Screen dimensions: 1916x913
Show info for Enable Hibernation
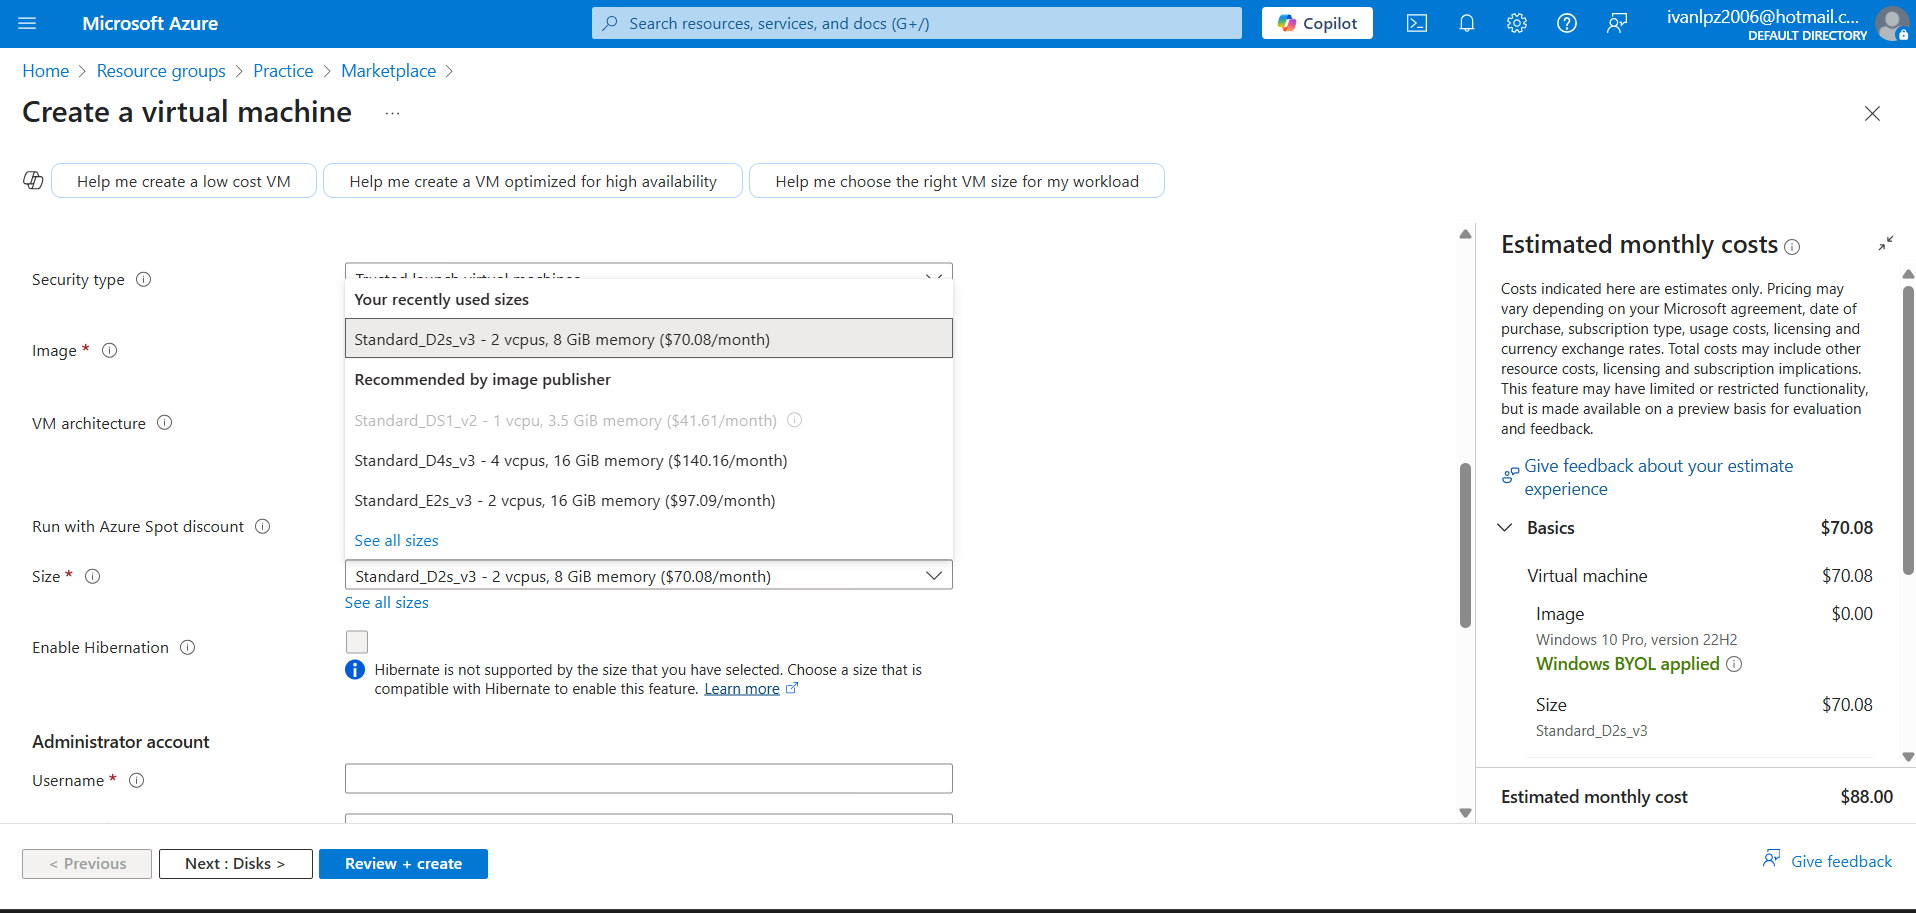188,647
